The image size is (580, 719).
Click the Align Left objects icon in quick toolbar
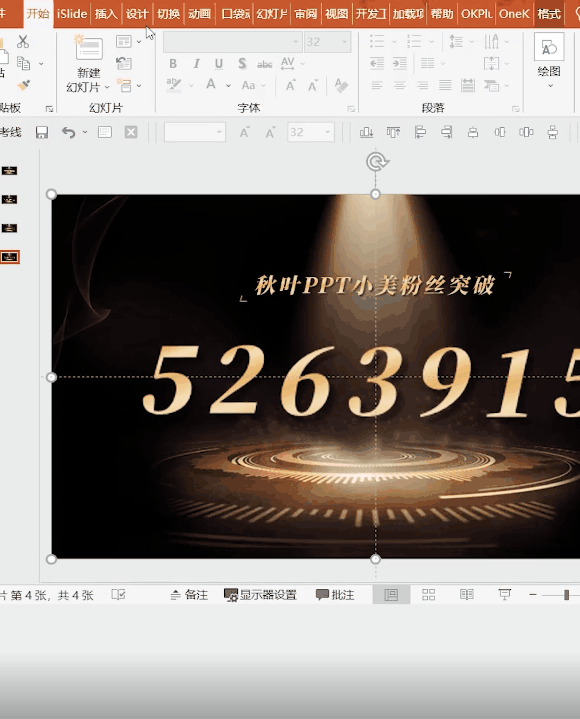420,133
